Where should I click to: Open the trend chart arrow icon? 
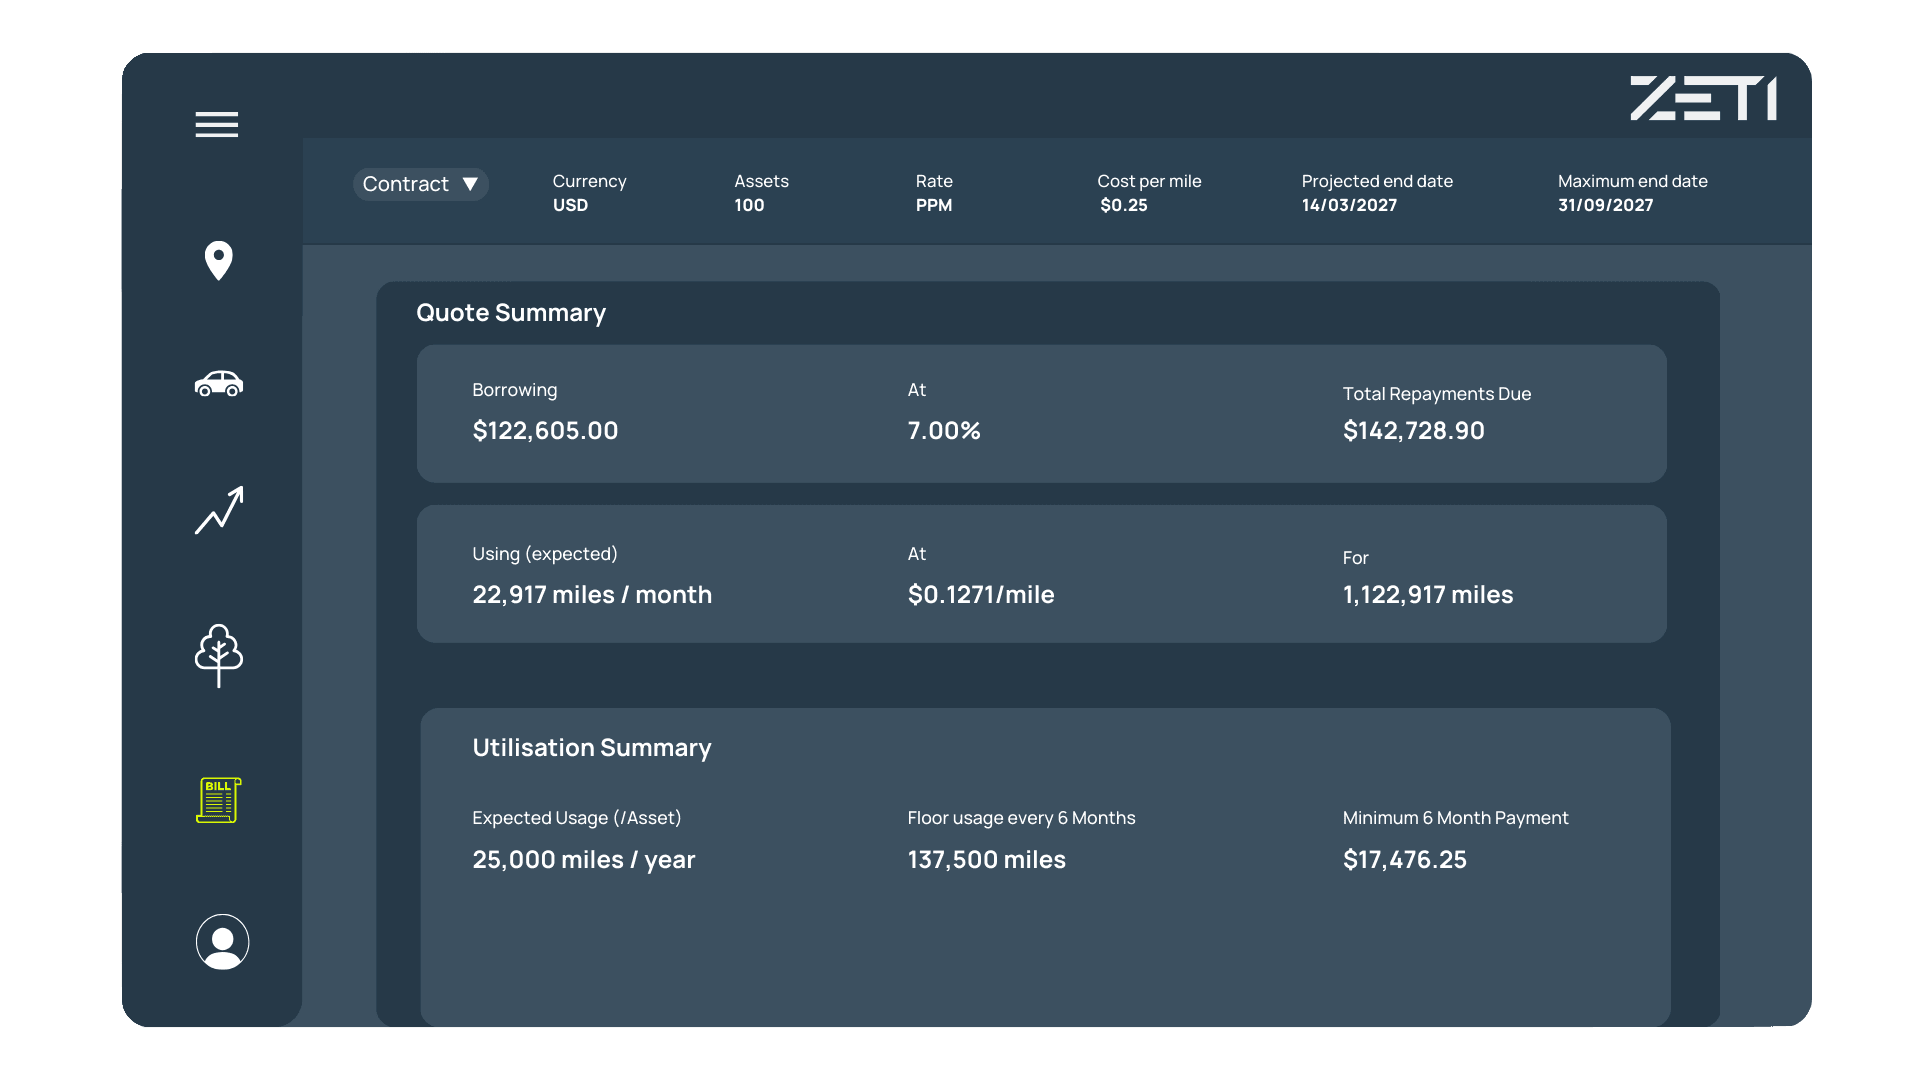pyautogui.click(x=219, y=511)
